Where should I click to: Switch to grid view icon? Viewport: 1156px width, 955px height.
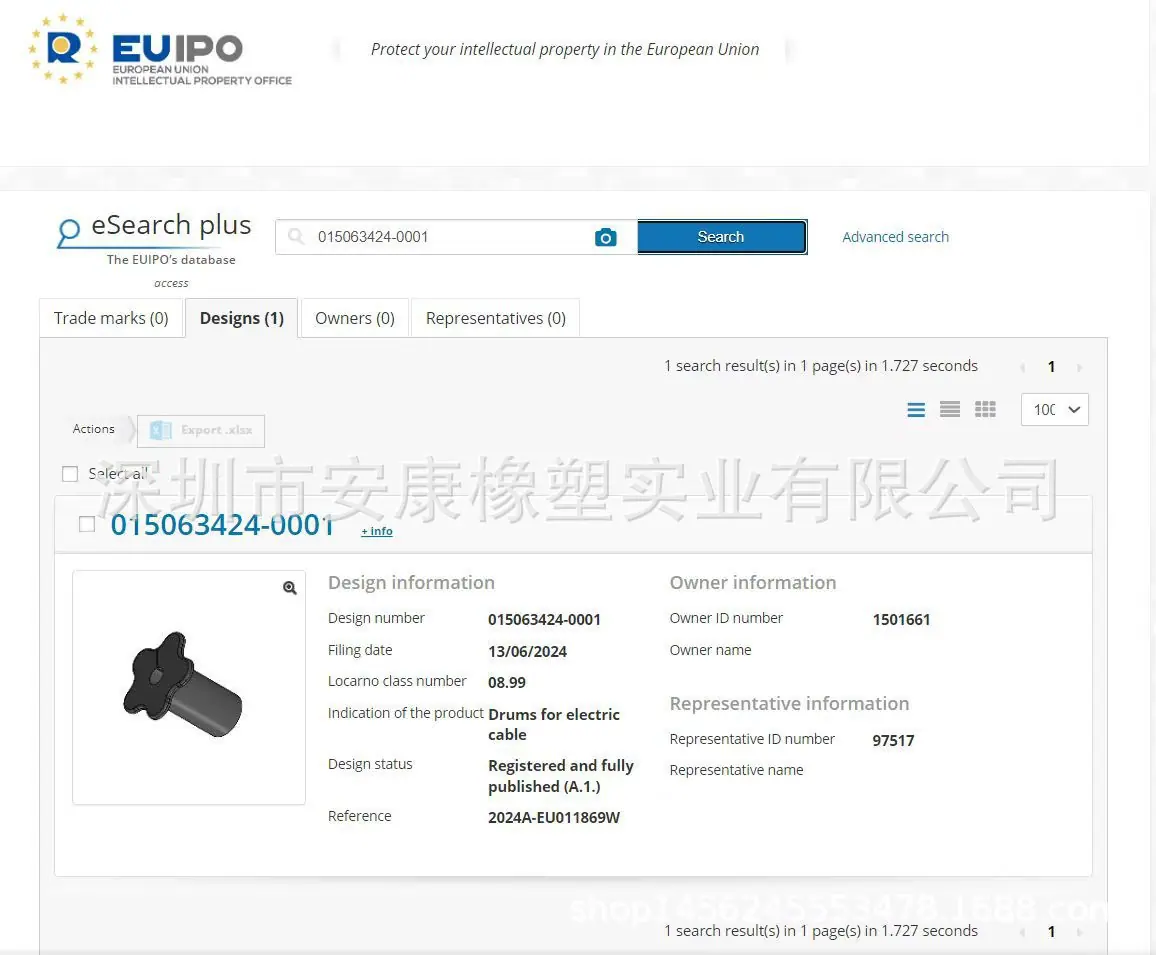tap(985, 409)
